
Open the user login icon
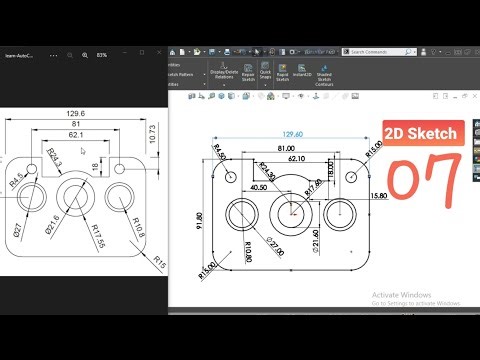click(x=423, y=52)
